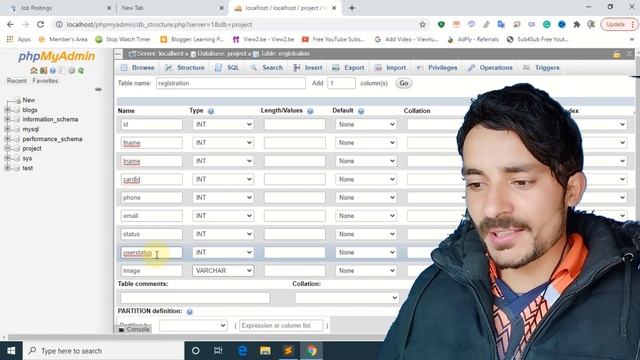Click help icon next to Default header
This screenshot has height=360, width=640.
coord(361,111)
